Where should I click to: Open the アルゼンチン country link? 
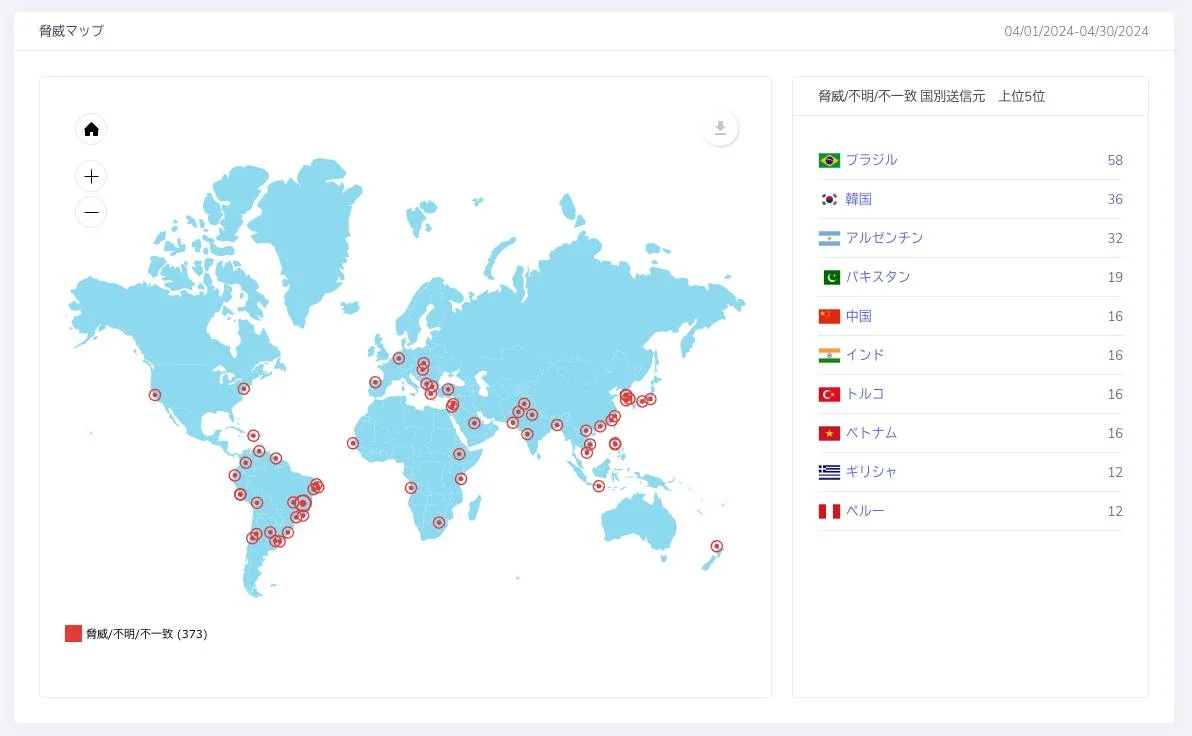(884, 238)
